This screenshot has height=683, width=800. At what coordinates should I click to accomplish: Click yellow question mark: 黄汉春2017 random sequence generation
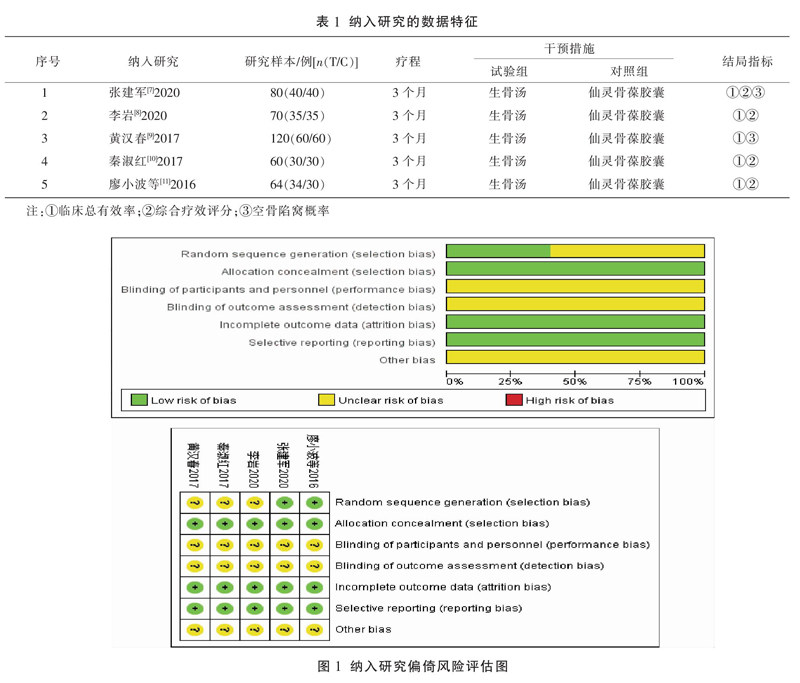[x=195, y=503]
